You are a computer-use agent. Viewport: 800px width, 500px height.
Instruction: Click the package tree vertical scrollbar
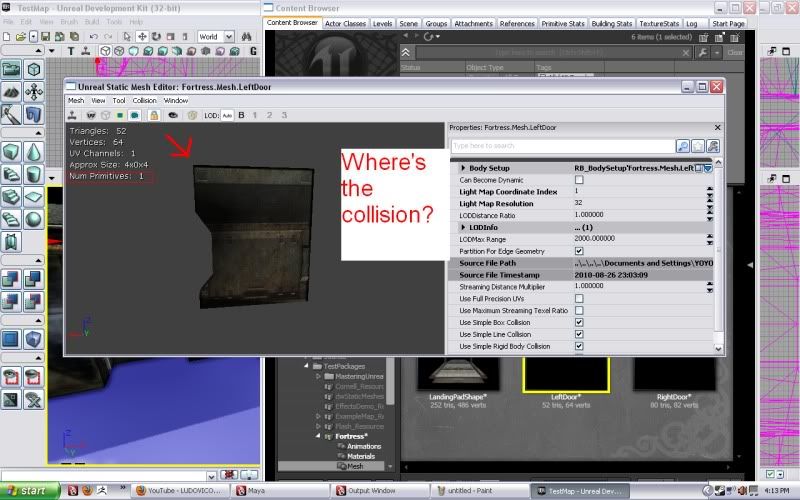[390, 380]
